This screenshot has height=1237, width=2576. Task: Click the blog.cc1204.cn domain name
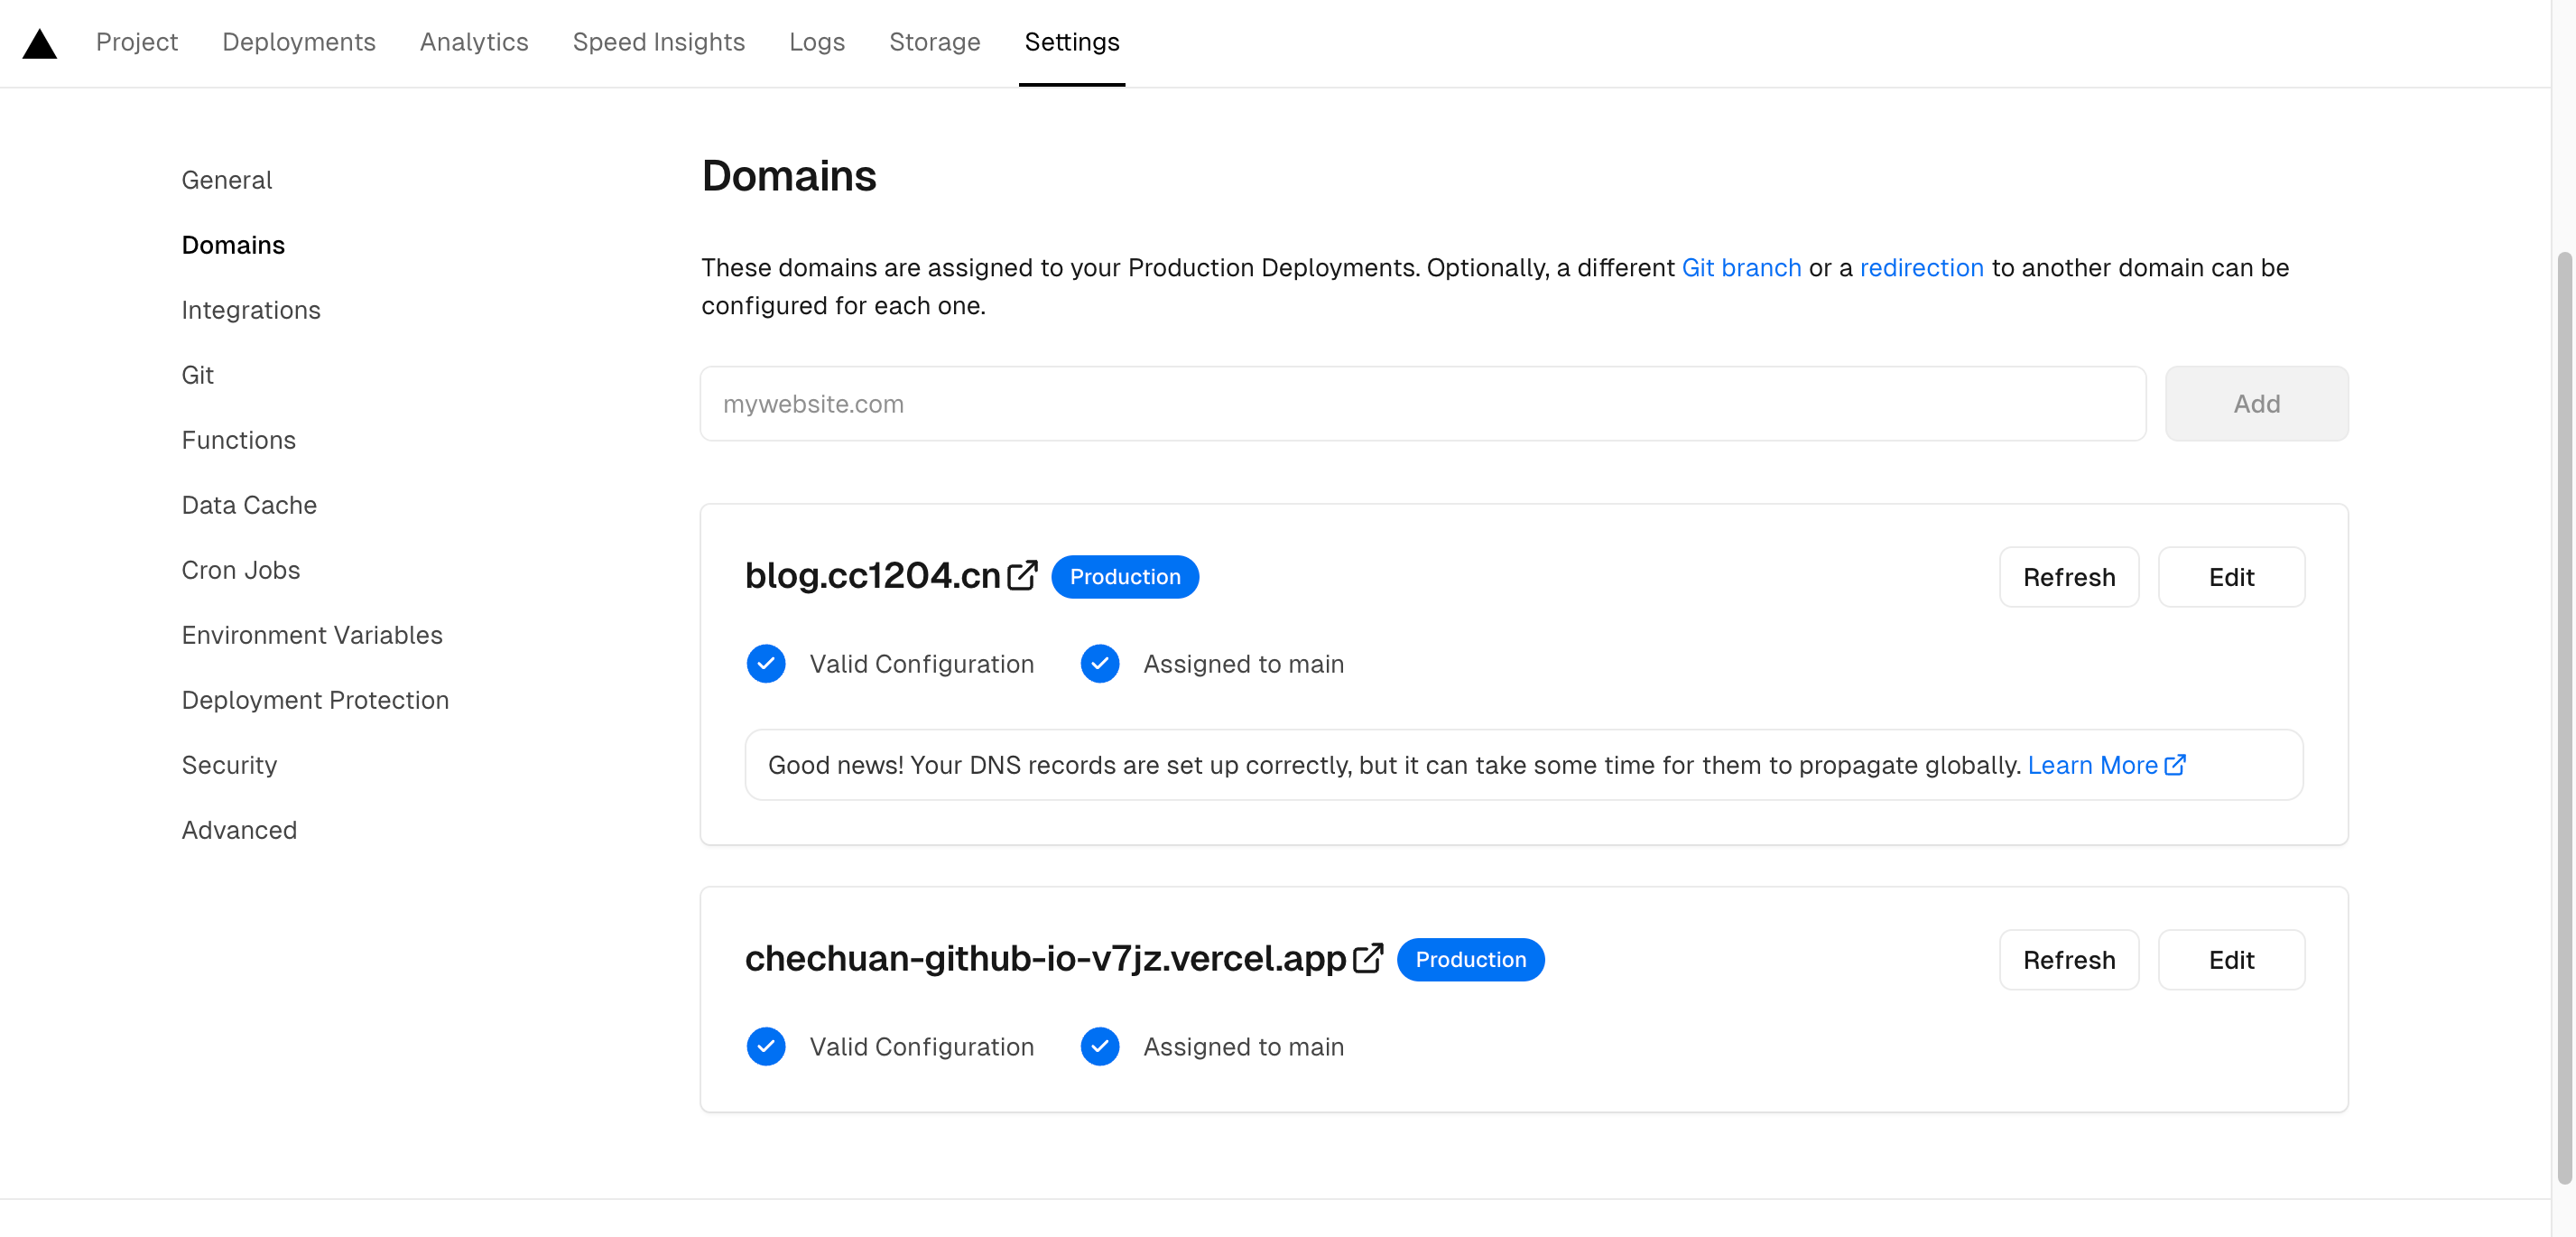[873, 576]
